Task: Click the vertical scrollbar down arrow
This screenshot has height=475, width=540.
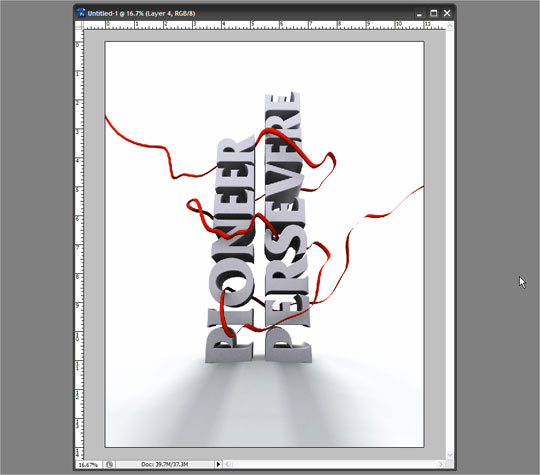Action: [x=450, y=455]
